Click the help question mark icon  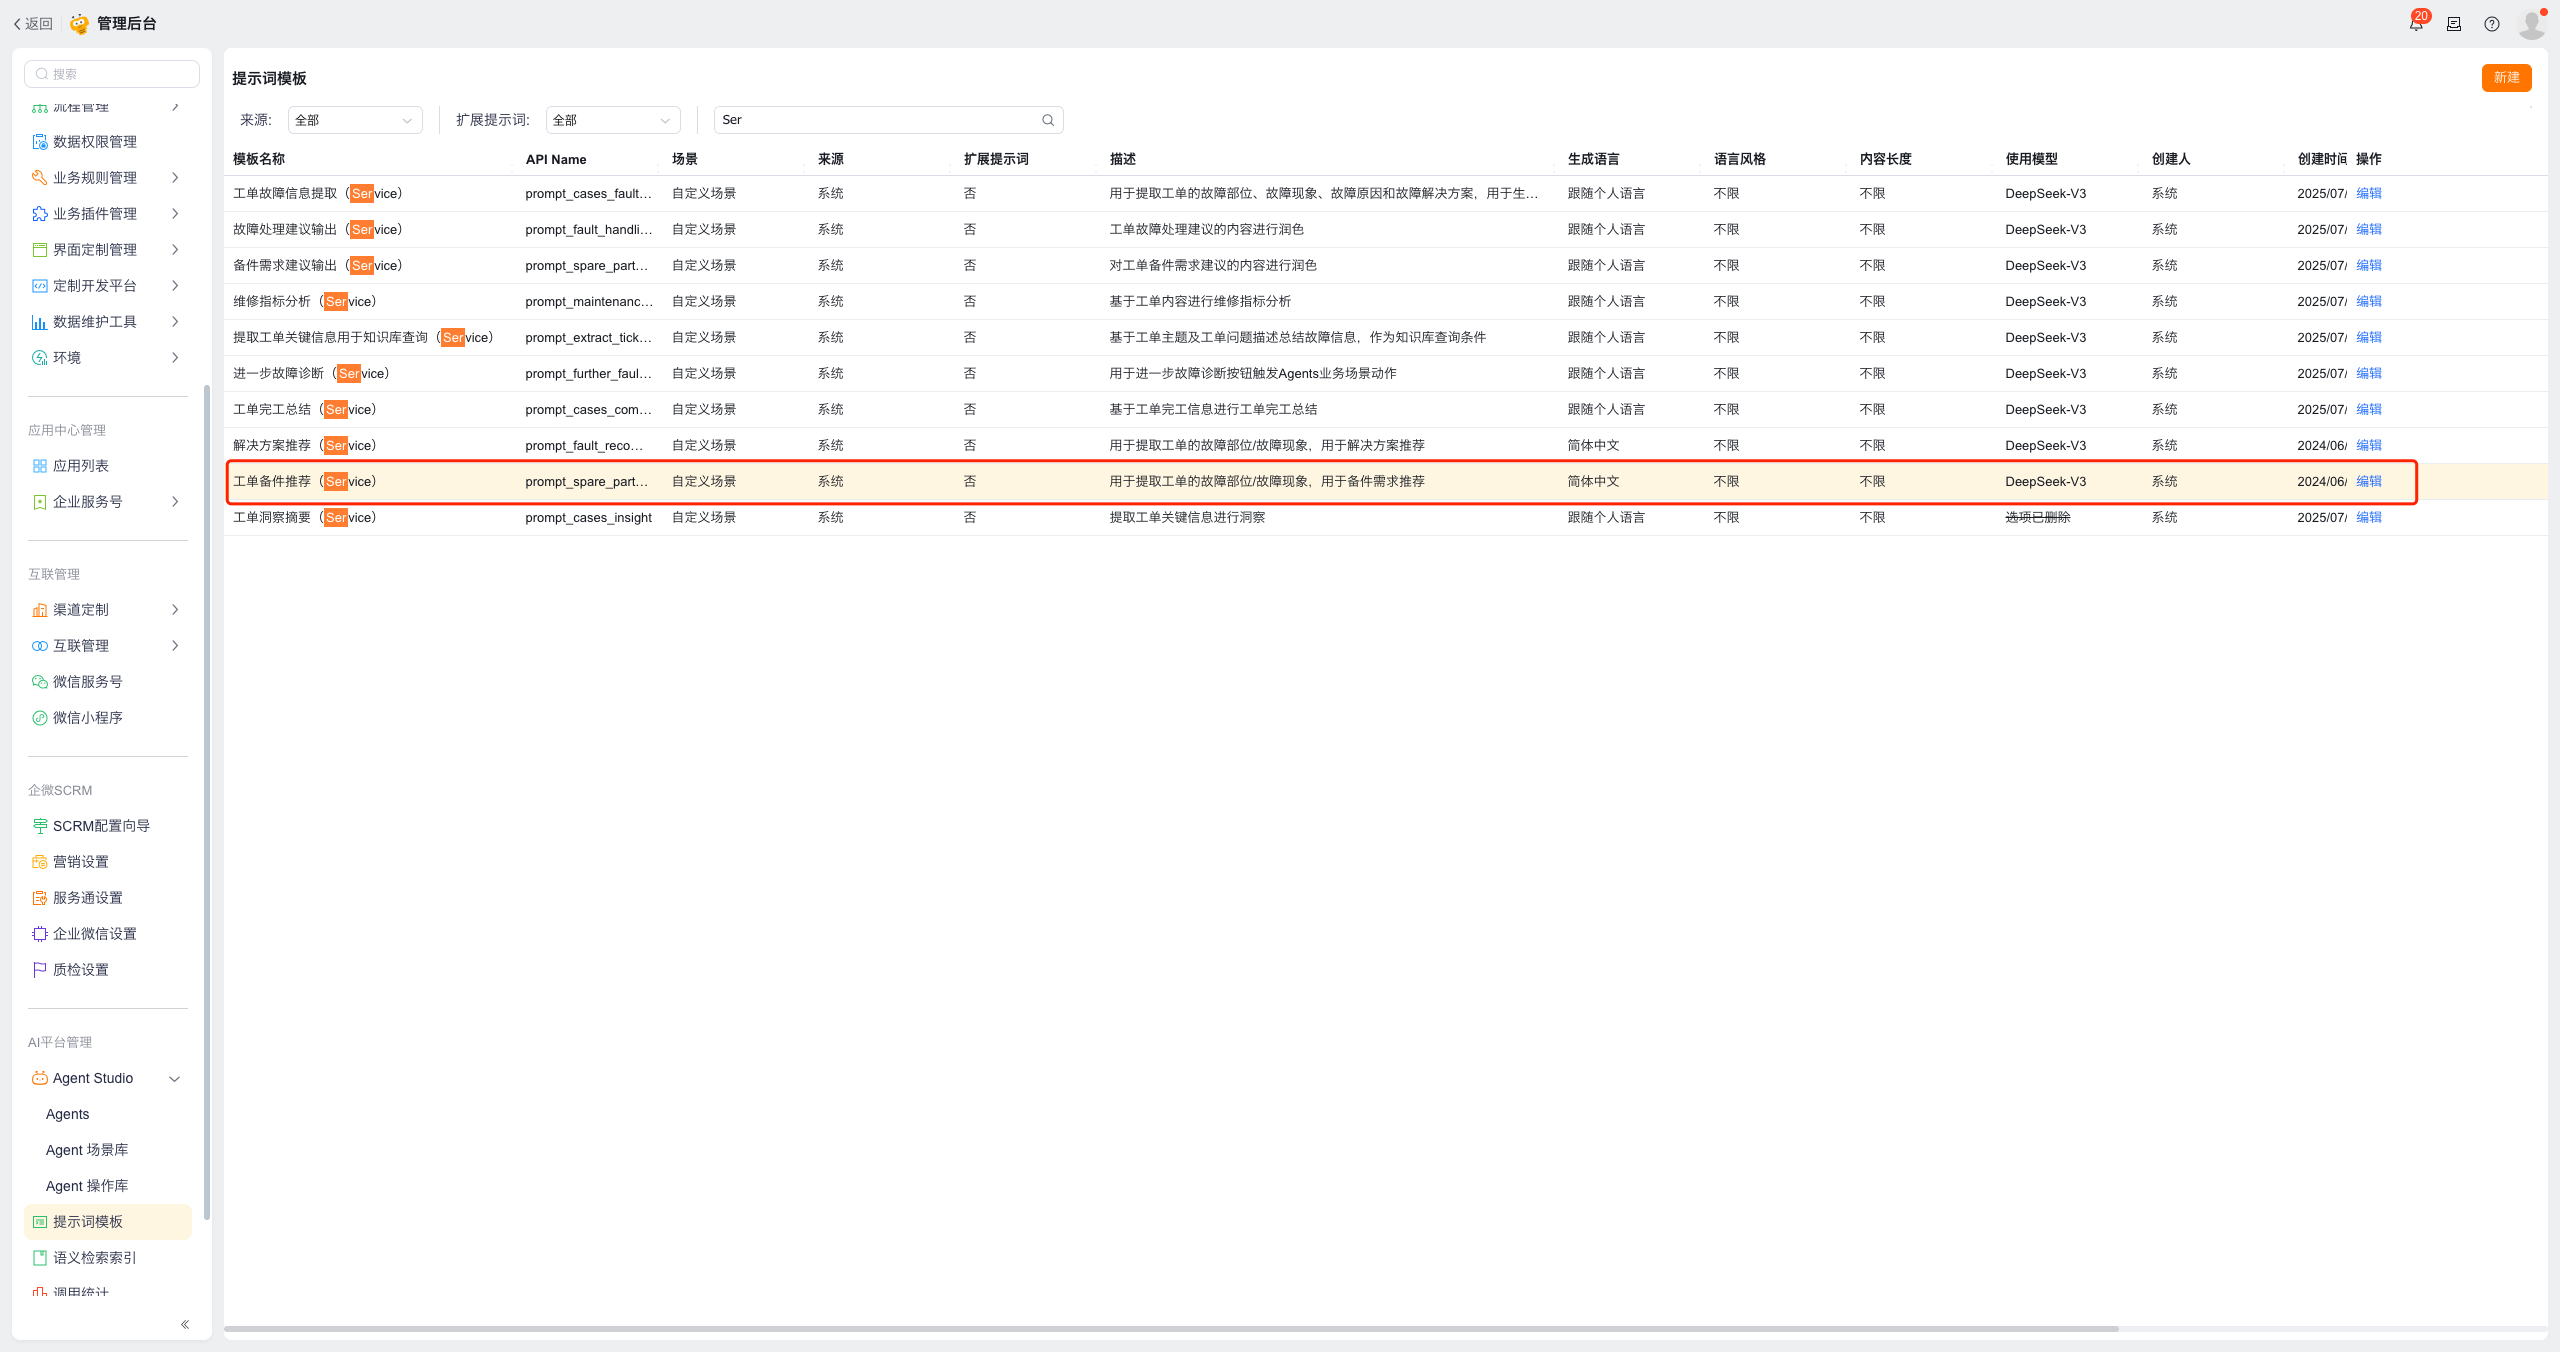(x=2492, y=24)
